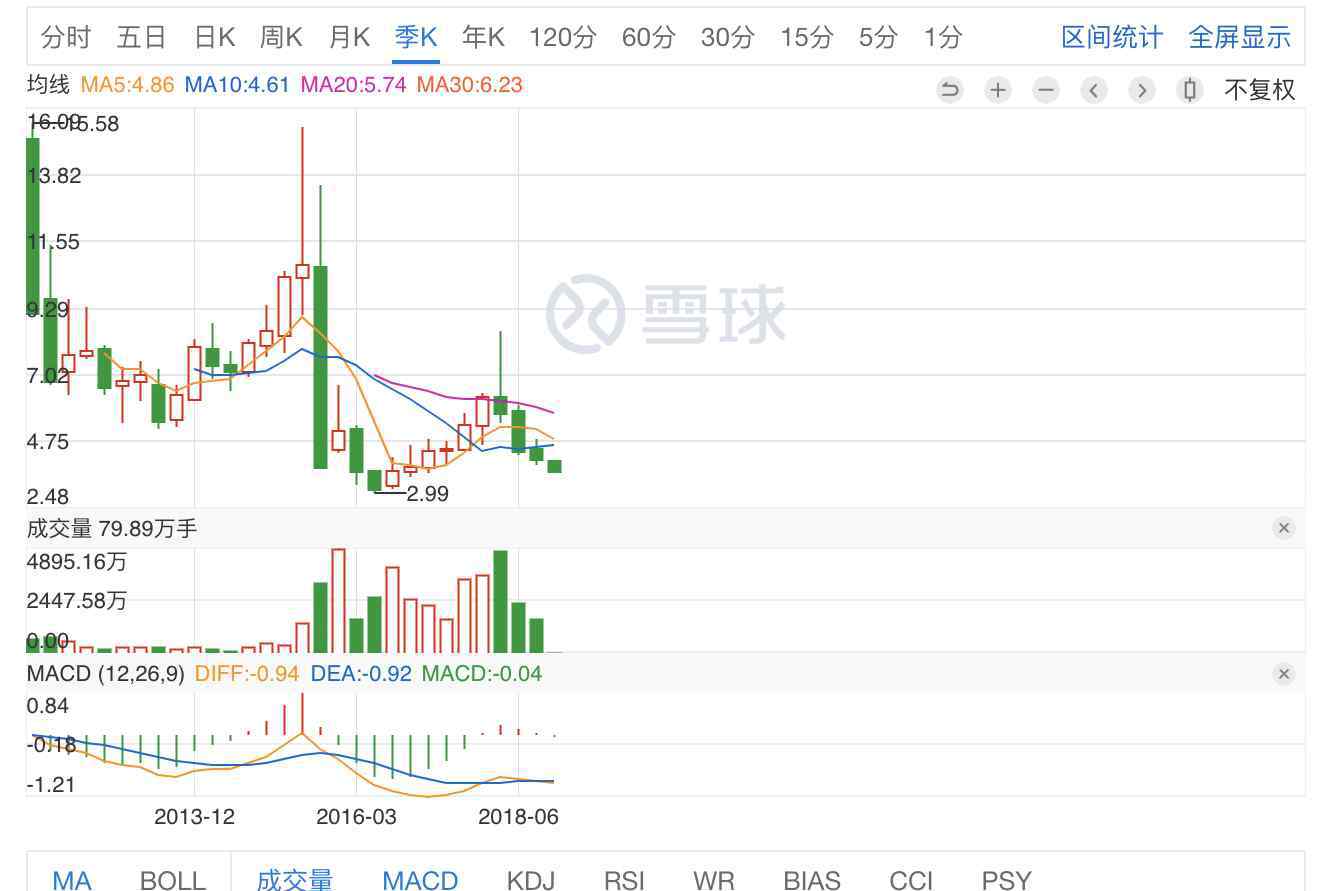1328x891 pixels.
Task: Click the candlestick chart style icon
Action: coord(1189,90)
